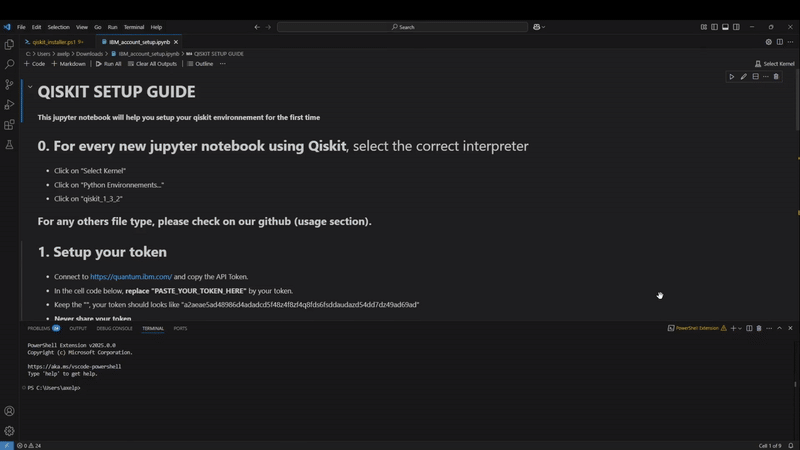The width and height of the screenshot is (800, 450).
Task: Kill the terminal with trash icon
Action: click(759, 328)
